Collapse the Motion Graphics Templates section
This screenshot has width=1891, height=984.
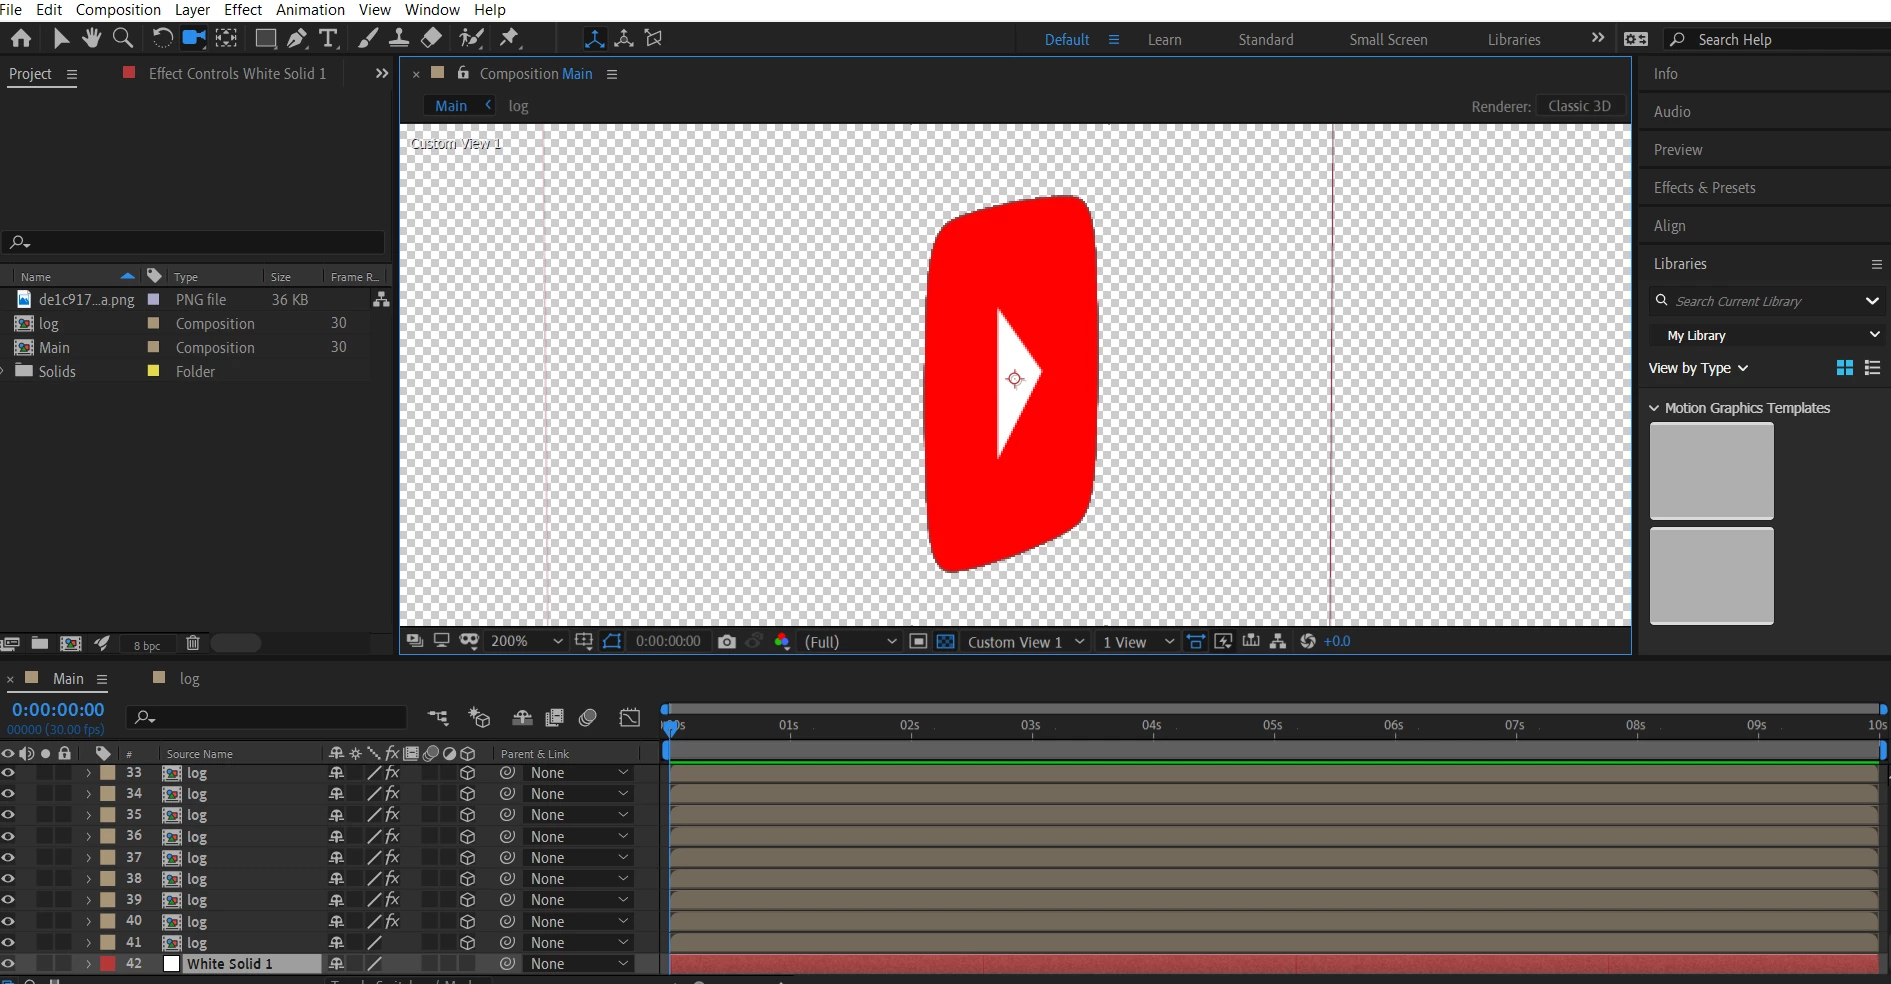point(1654,408)
